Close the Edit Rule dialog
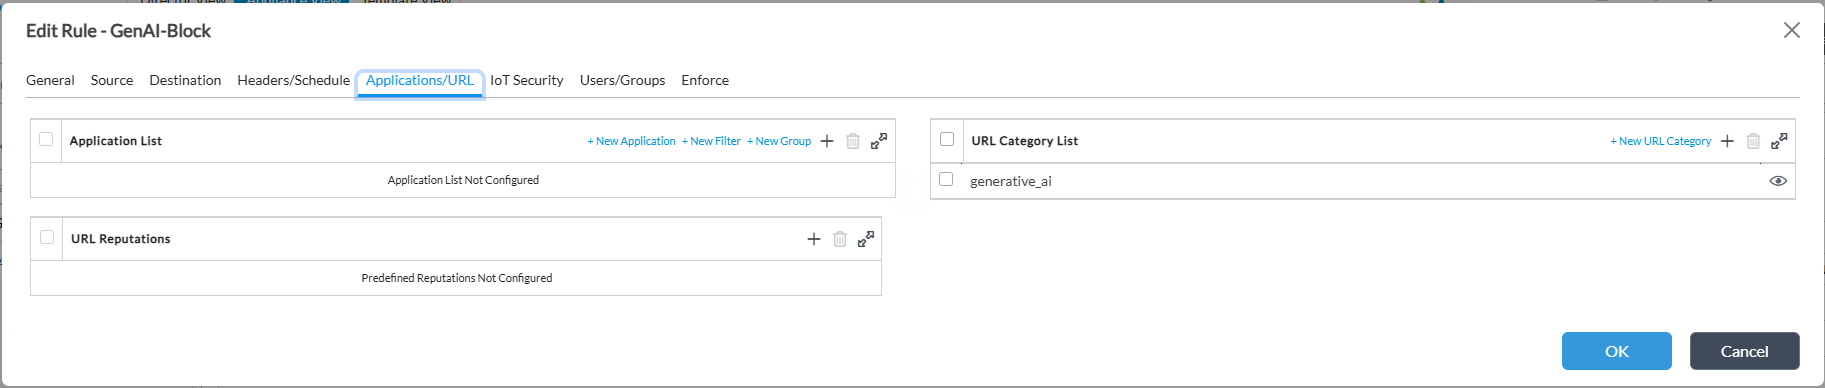This screenshot has width=1825, height=388. tap(1792, 30)
